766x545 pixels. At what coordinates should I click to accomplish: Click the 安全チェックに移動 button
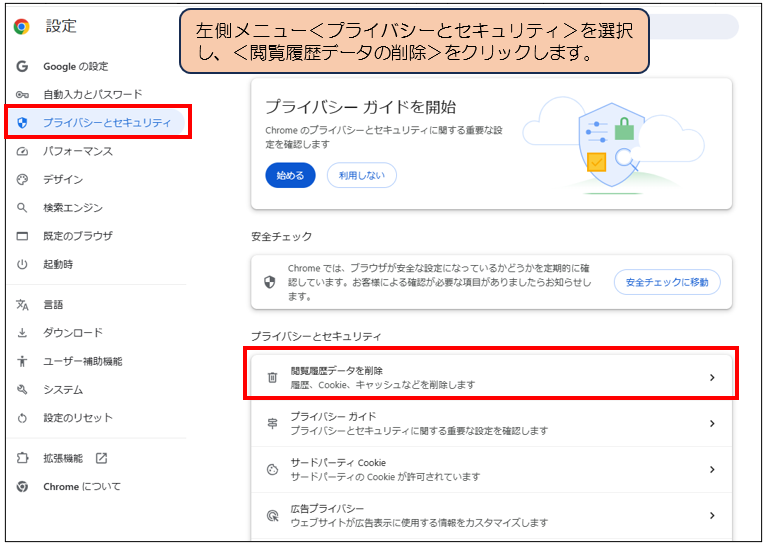point(666,282)
